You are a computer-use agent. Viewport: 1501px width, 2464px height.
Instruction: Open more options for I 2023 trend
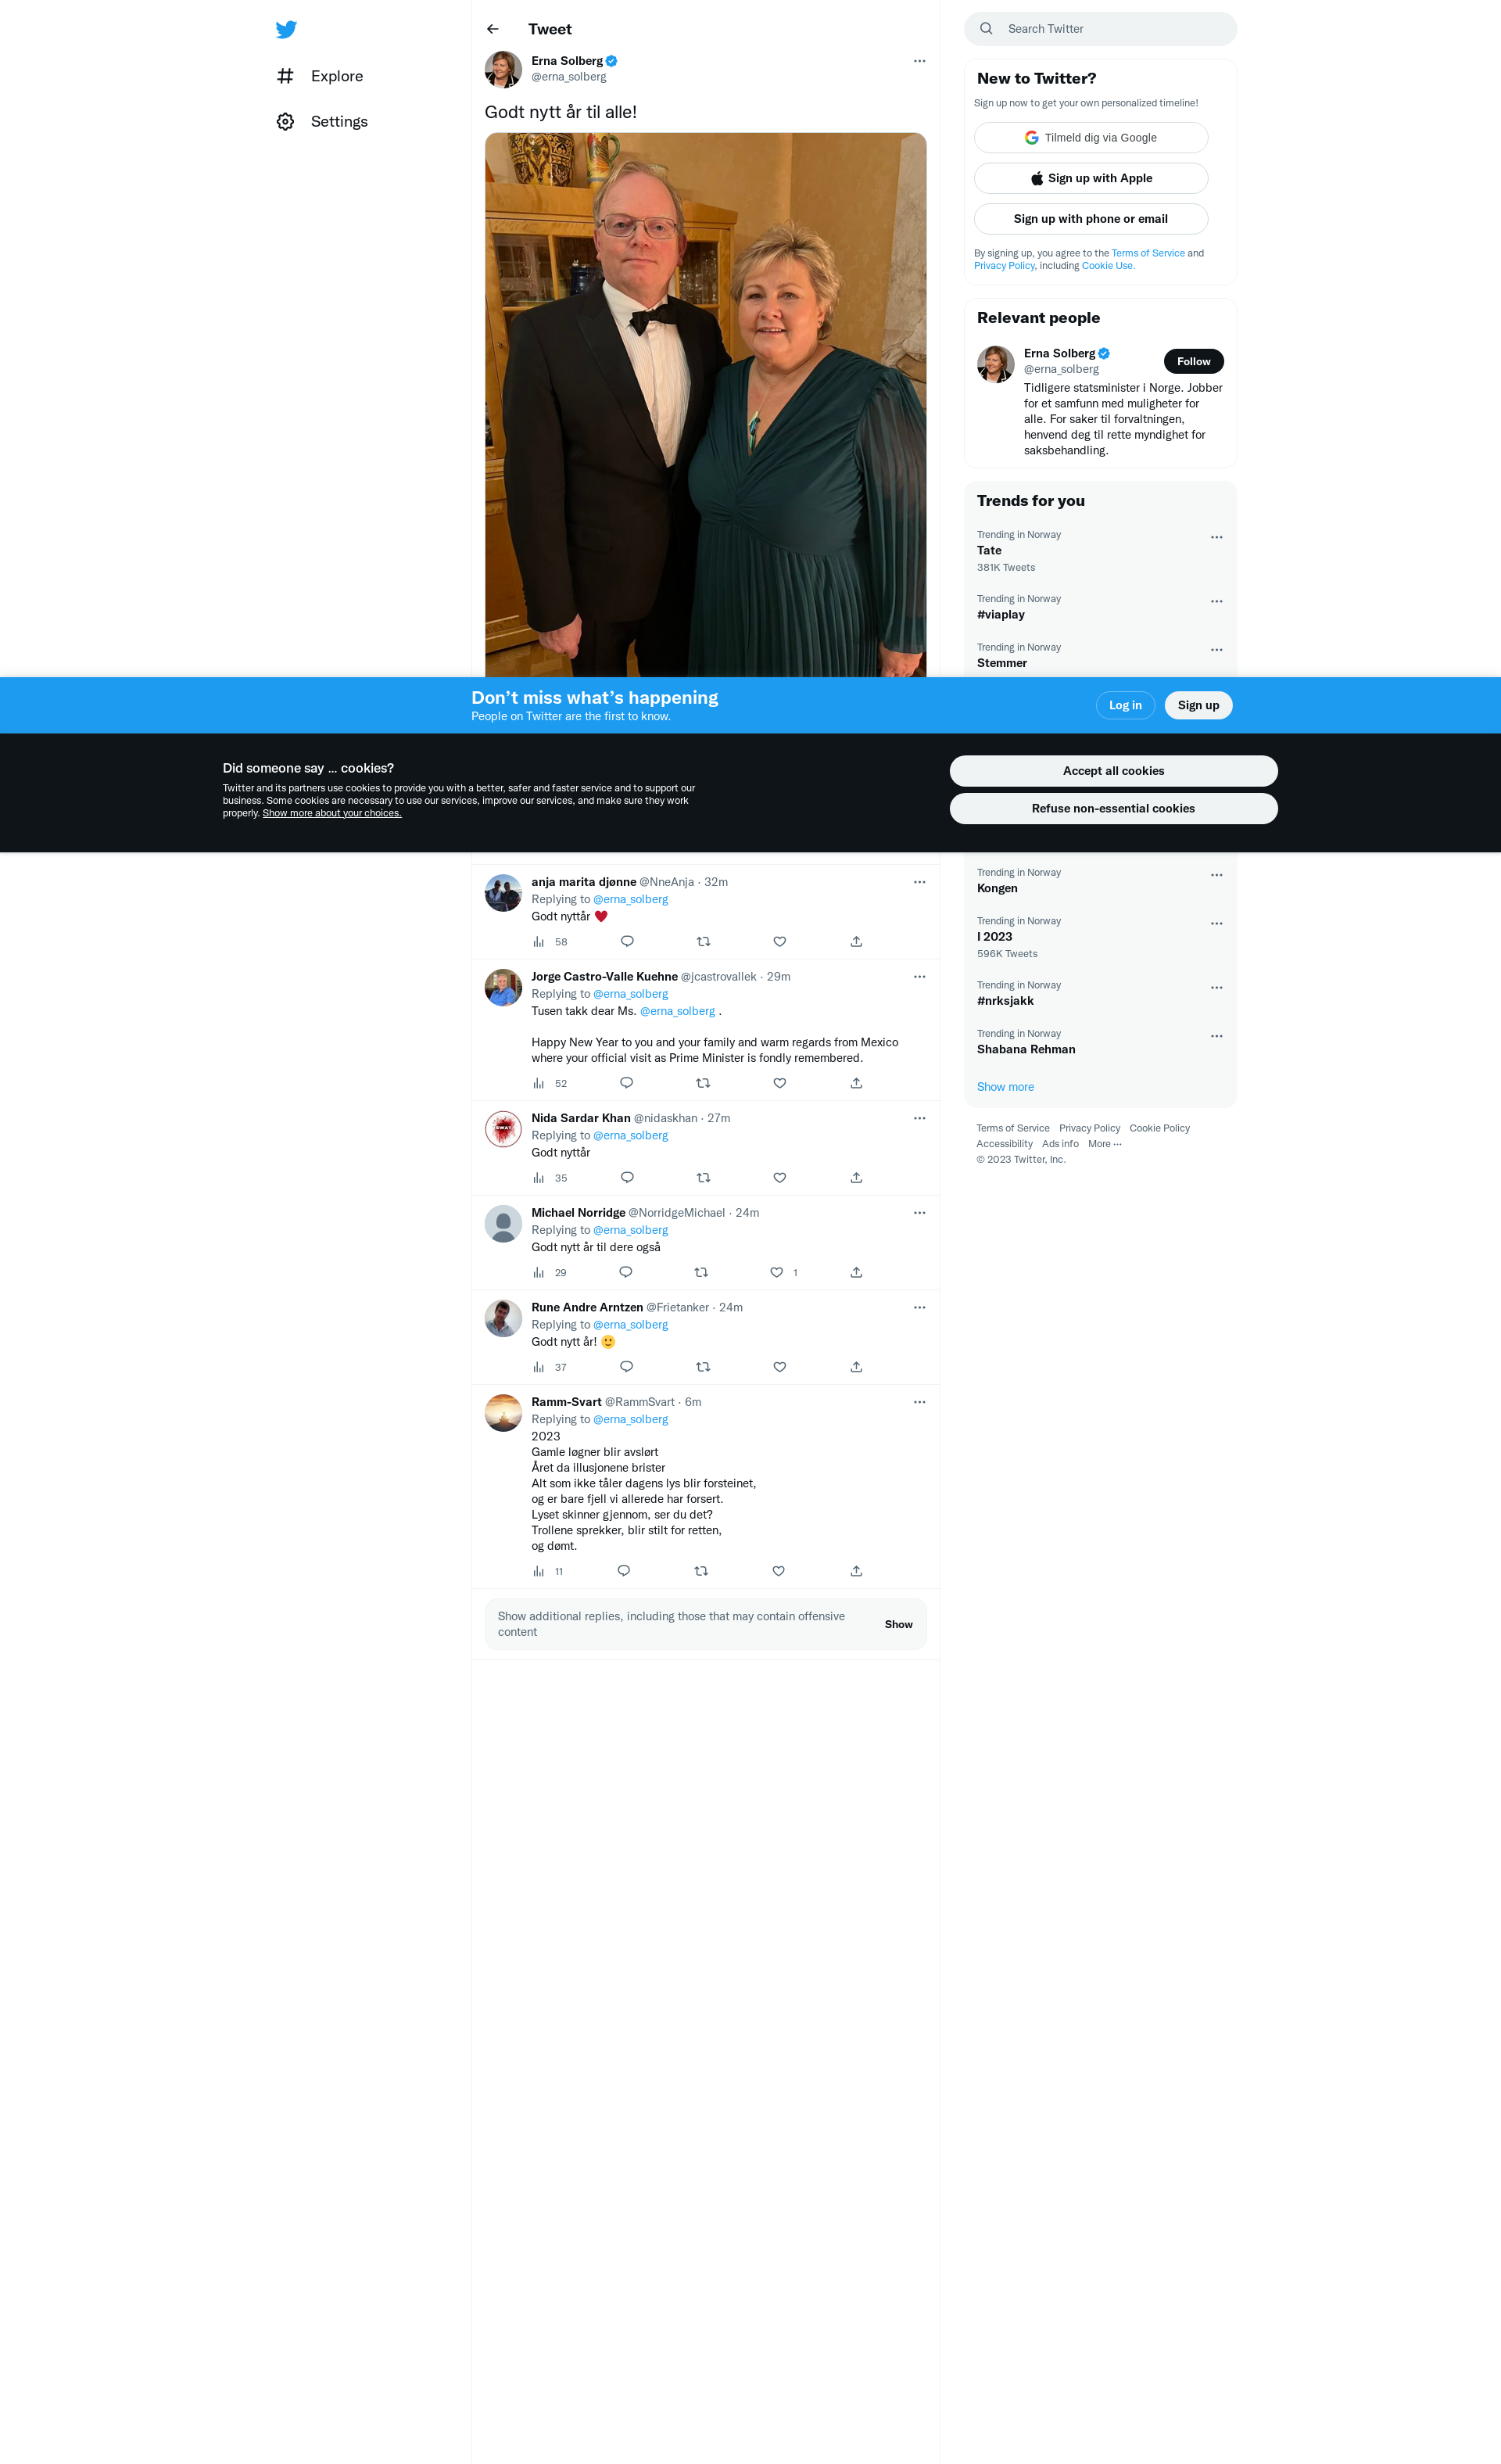1216,923
